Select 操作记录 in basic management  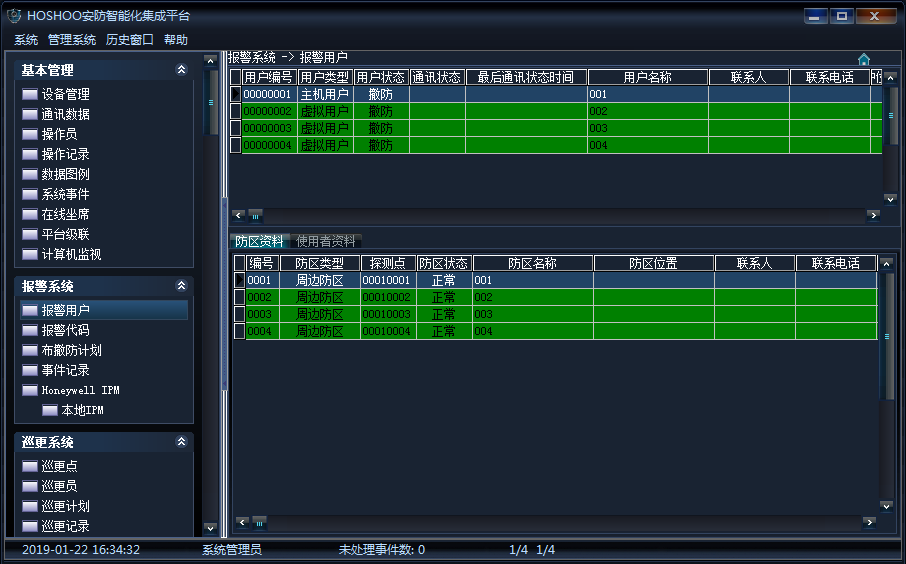tap(65, 154)
